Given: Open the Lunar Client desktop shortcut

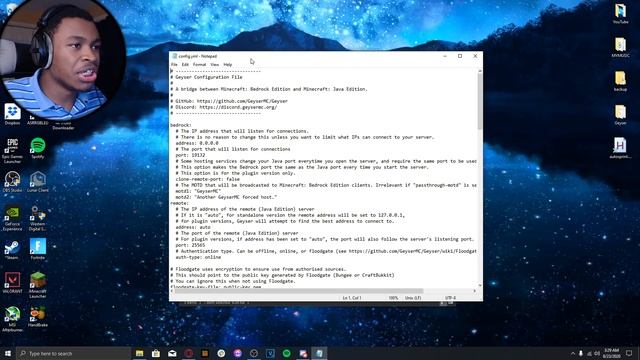Looking at the screenshot, I should (x=38, y=182).
